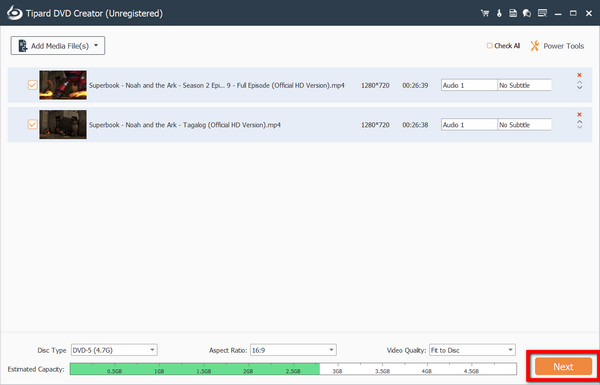
Task: Open the feedback chat bubbles icon
Action: (527, 13)
